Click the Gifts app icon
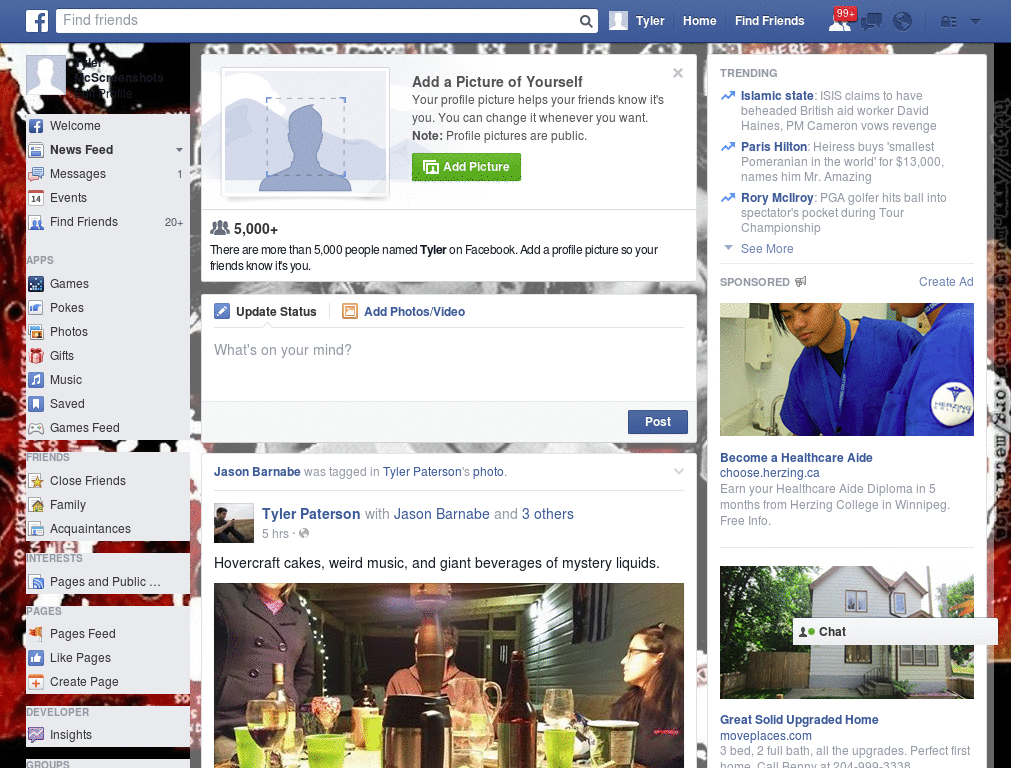This screenshot has width=1024, height=768. point(36,356)
